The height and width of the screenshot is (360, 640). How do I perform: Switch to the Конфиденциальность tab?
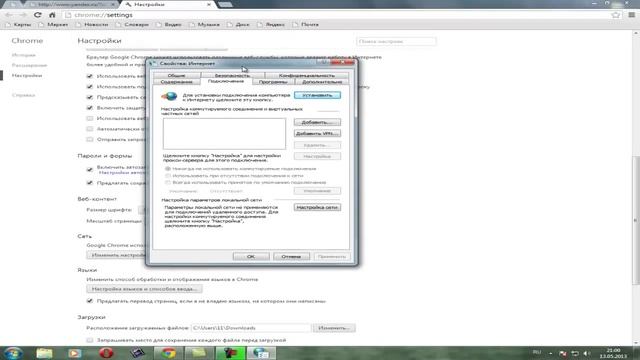pyautogui.click(x=307, y=76)
